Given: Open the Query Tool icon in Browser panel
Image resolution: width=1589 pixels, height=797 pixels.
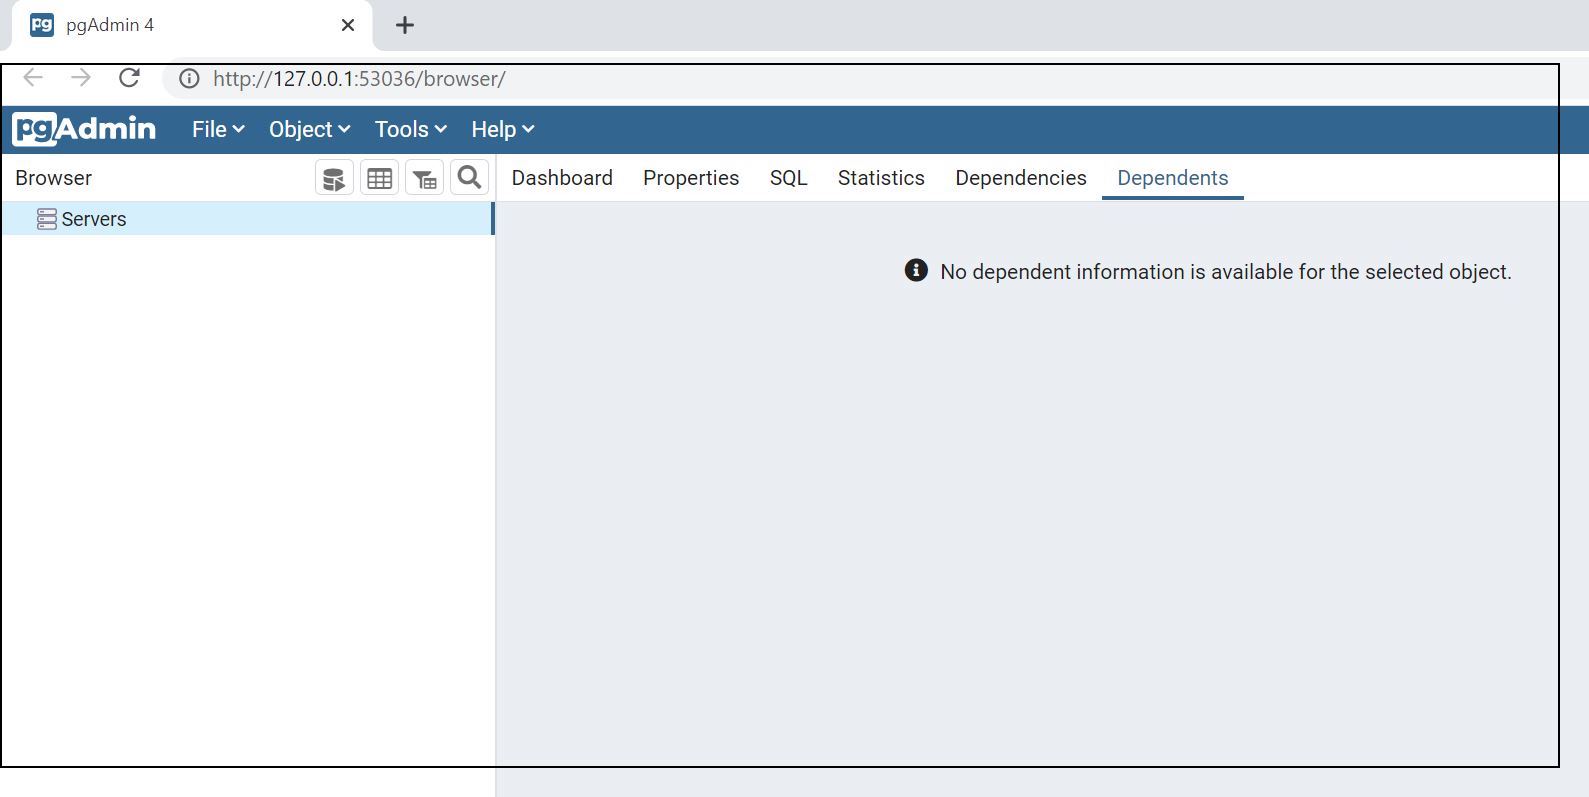Looking at the screenshot, I should coord(334,179).
